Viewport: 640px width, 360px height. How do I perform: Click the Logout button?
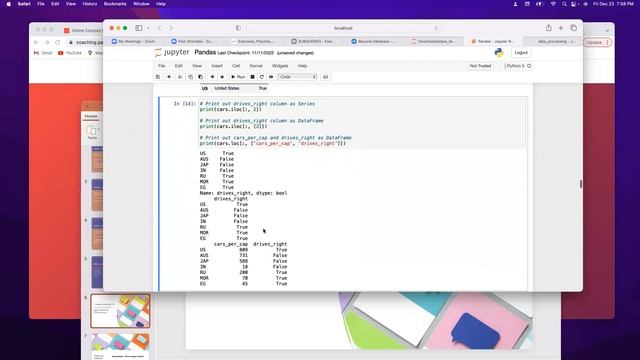tap(521, 53)
